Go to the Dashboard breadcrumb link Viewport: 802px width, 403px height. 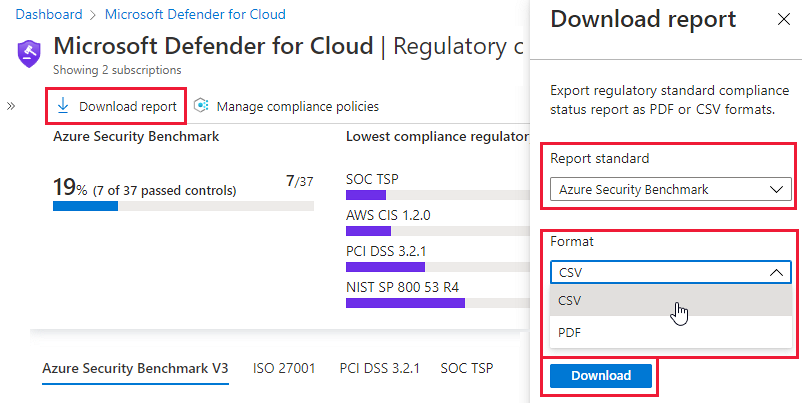(x=49, y=15)
